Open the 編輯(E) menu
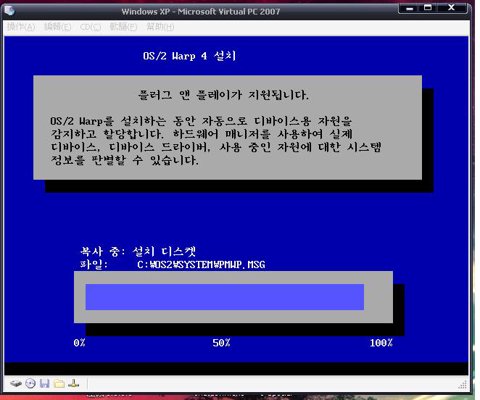Image resolution: width=480 pixels, height=400 pixels. tap(58, 27)
